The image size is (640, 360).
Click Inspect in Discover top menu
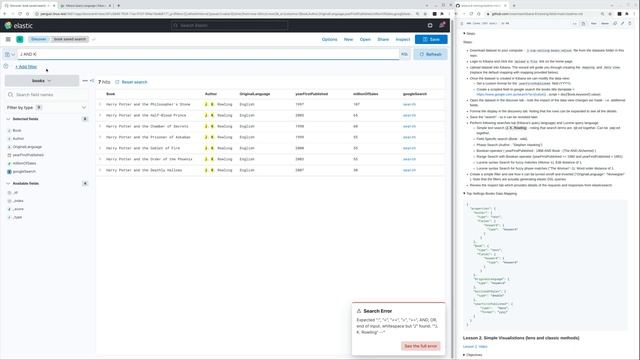[402, 39]
